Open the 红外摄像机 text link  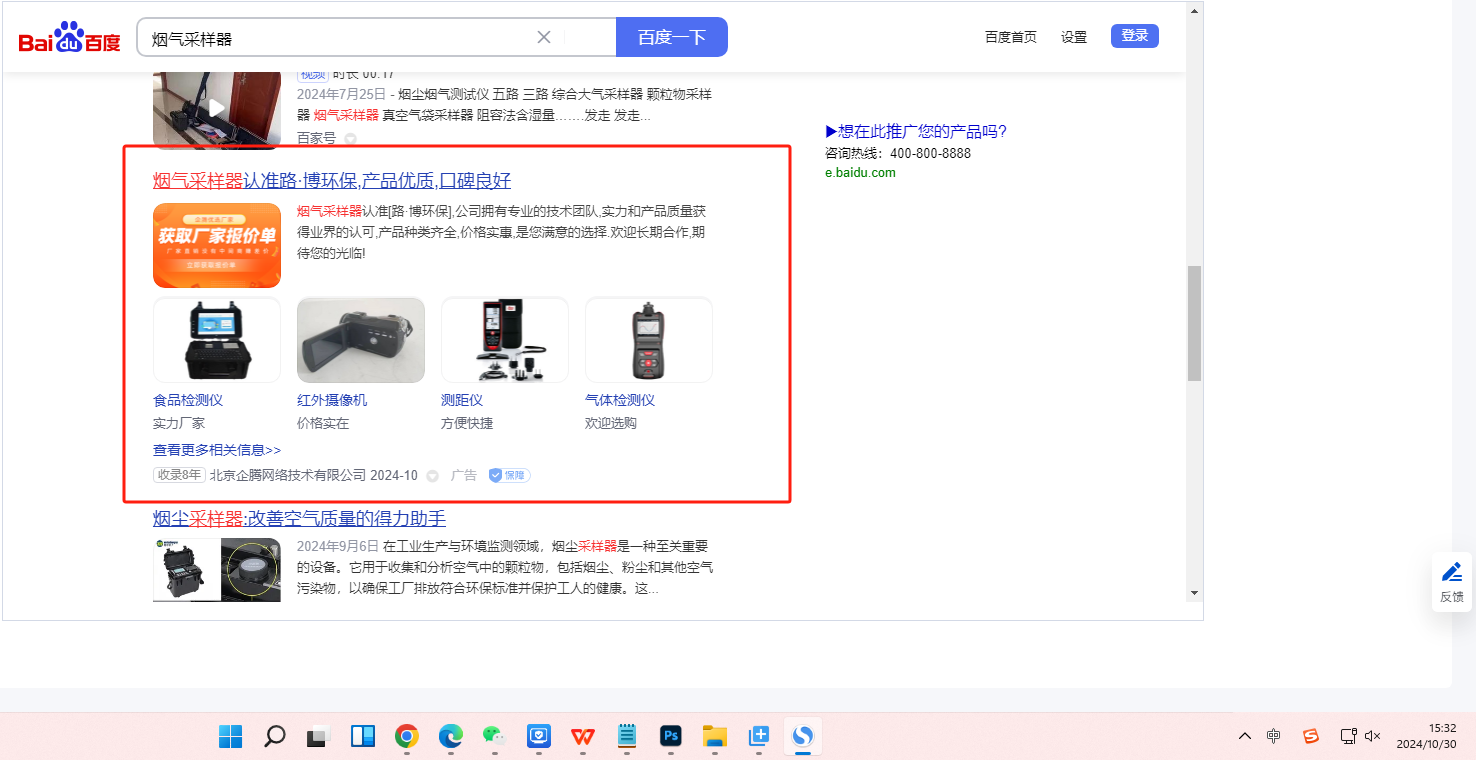[332, 400]
